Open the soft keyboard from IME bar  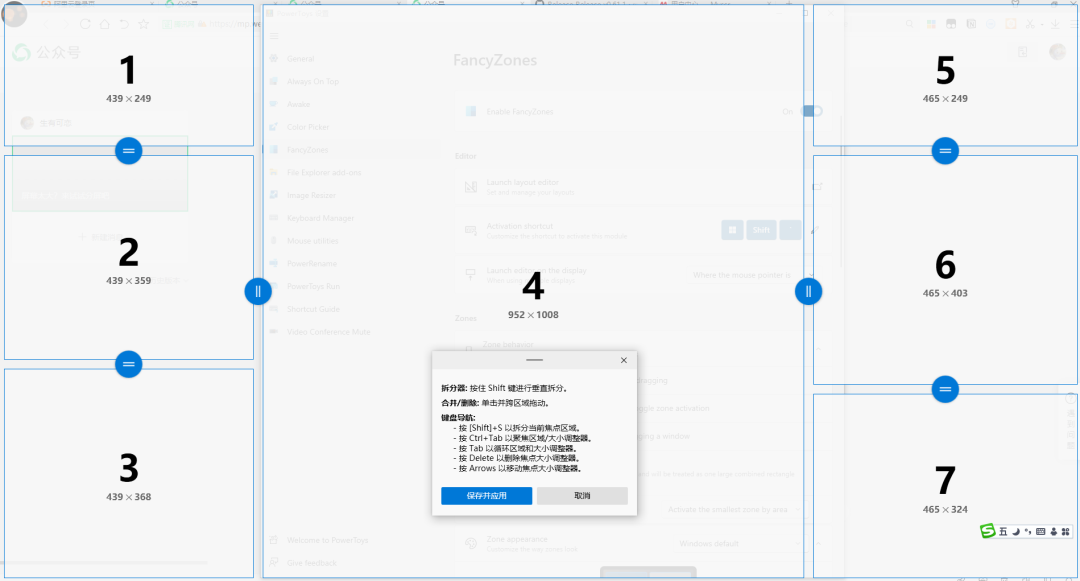(x=1041, y=531)
